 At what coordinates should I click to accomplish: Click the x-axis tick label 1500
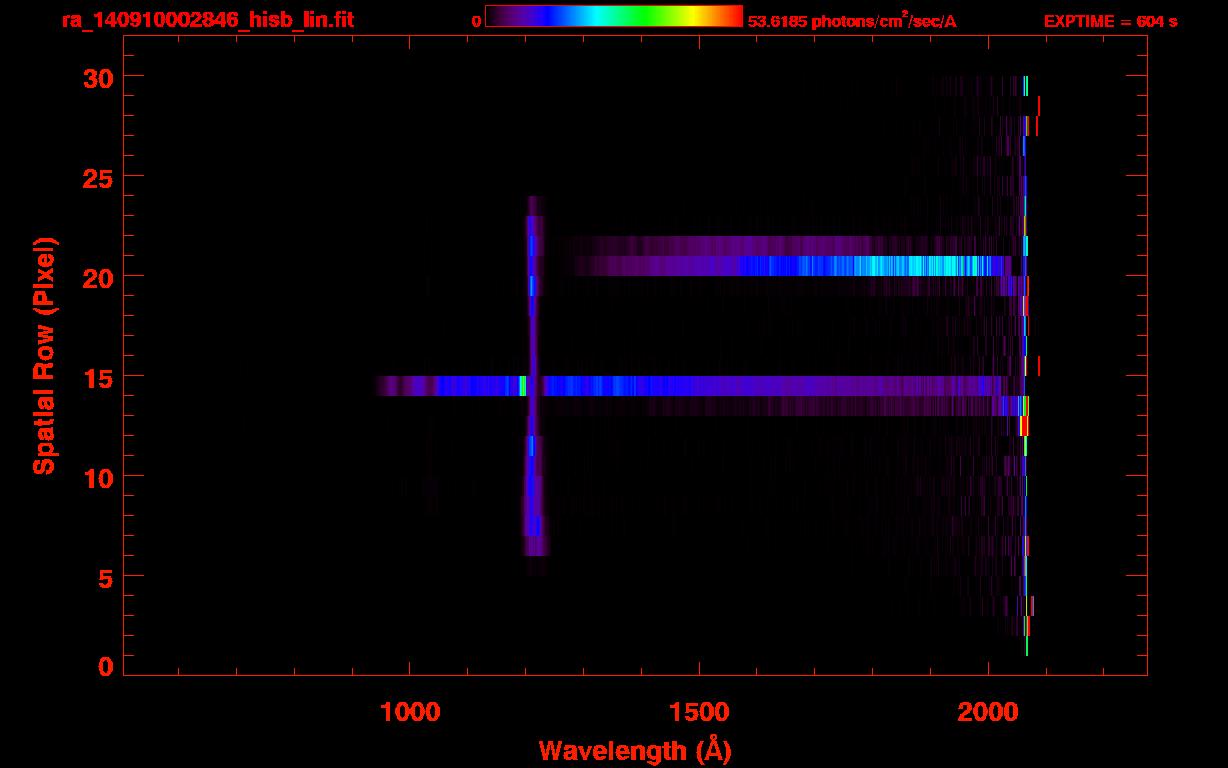pyautogui.click(x=698, y=712)
